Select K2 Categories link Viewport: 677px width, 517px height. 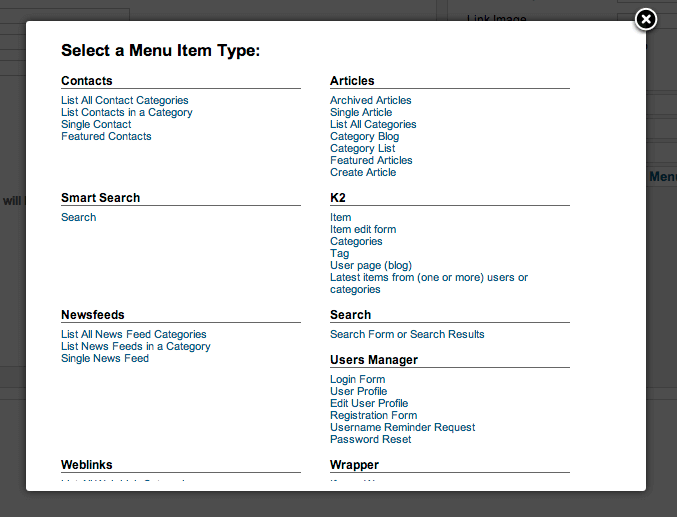[356, 241]
